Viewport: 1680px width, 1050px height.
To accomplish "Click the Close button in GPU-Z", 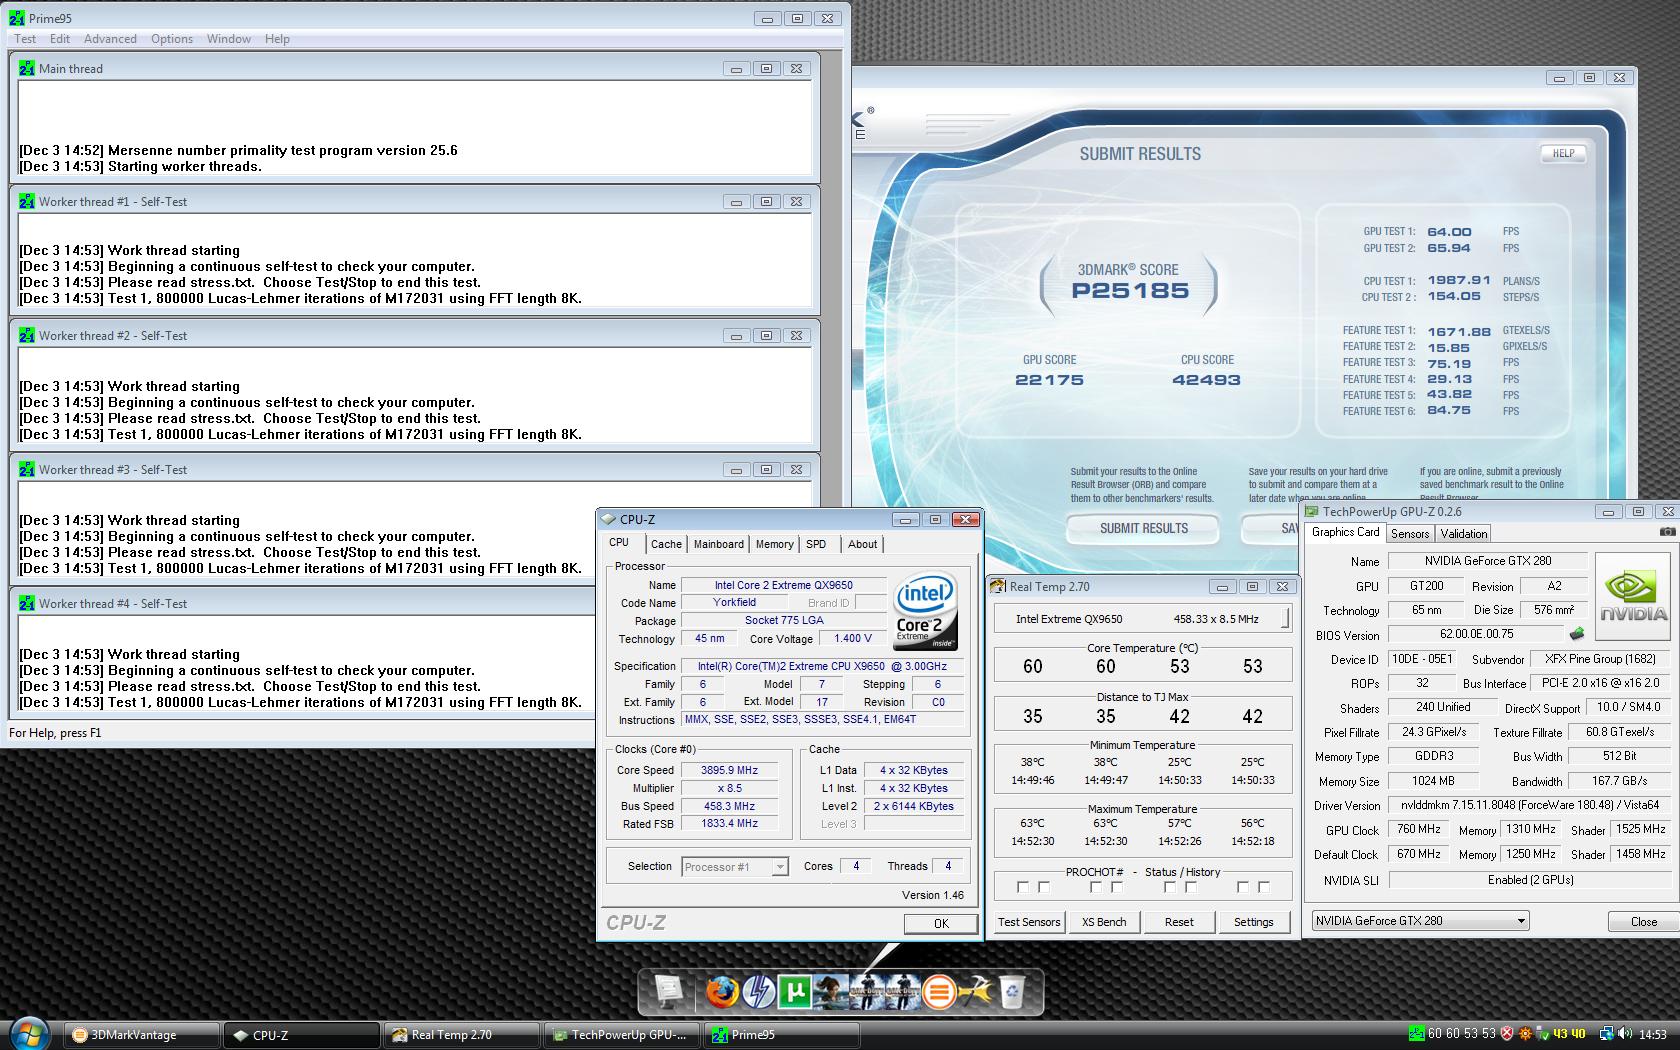I will pyautogui.click(x=1644, y=922).
